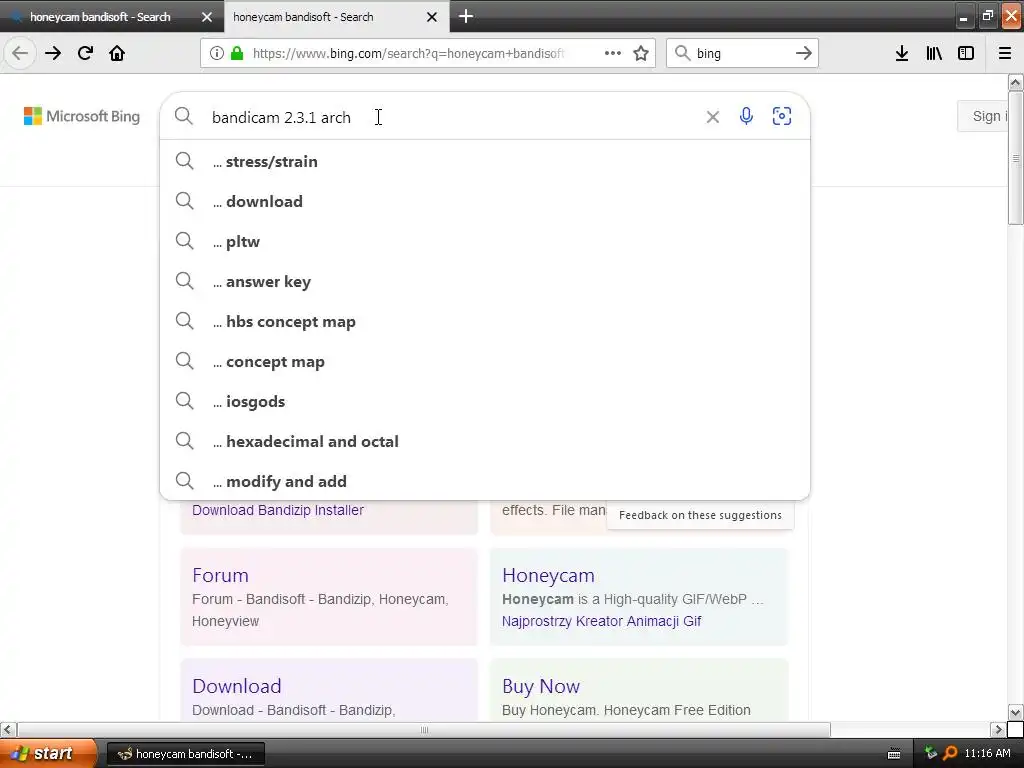1024x768 pixels.
Task: Grab the horizontal scrollbar thumb
Action: point(424,729)
